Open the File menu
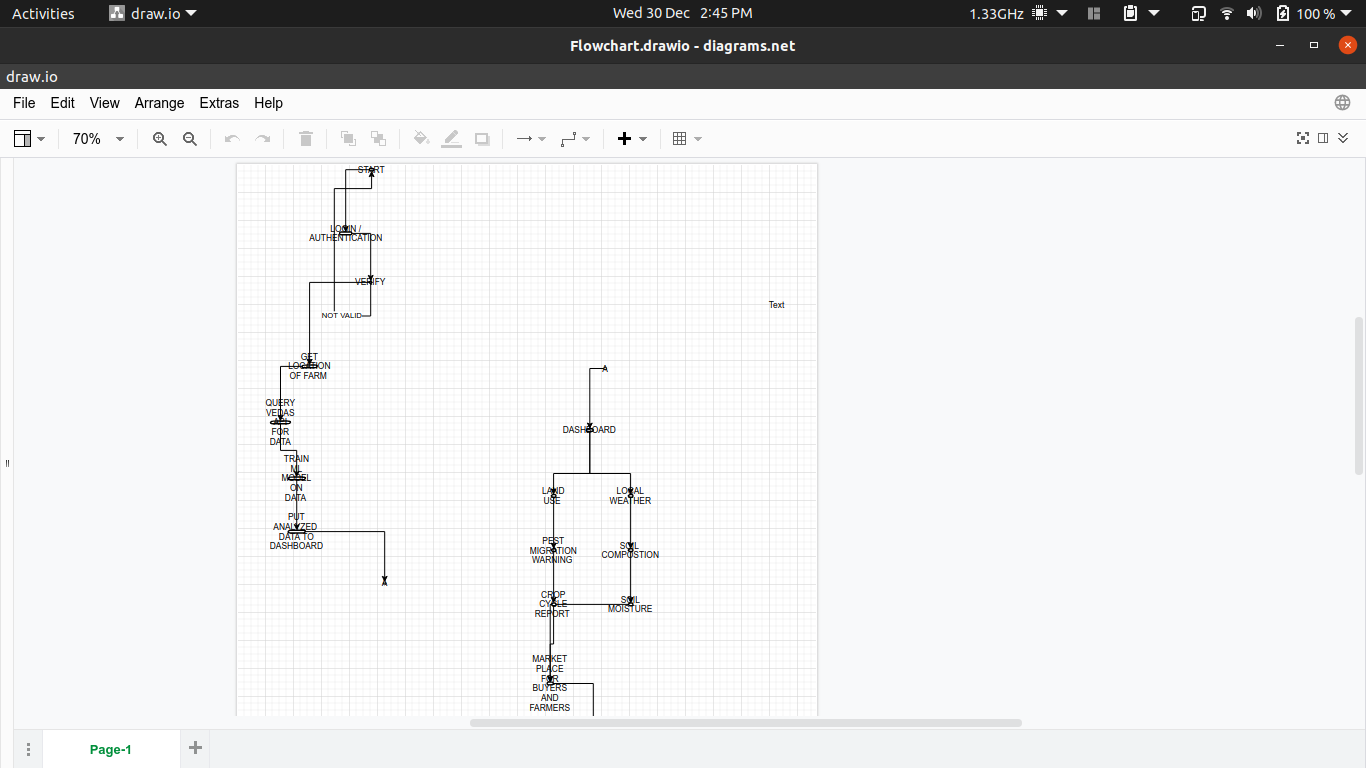The image size is (1366, 768). [x=24, y=103]
